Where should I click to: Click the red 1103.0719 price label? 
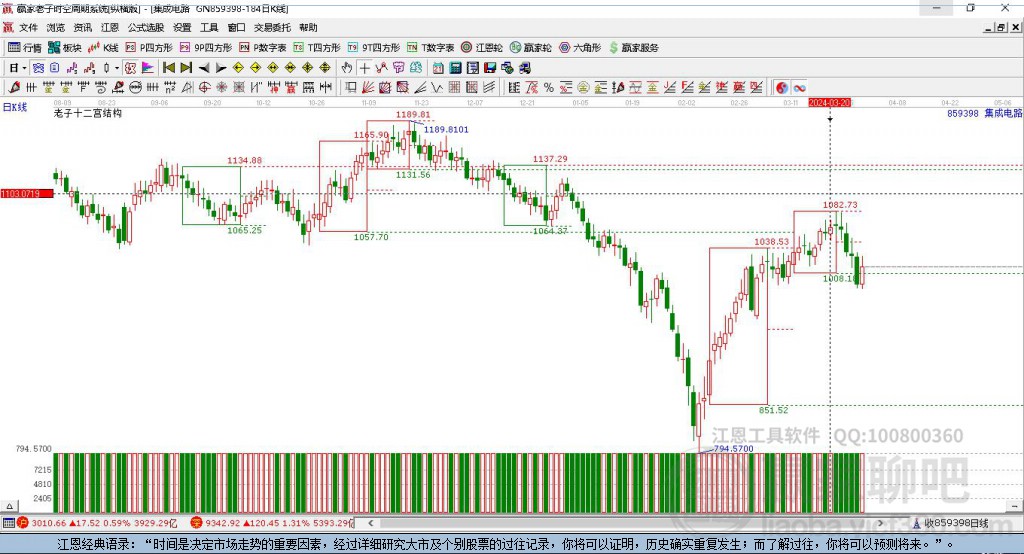pyautogui.click(x=26, y=193)
